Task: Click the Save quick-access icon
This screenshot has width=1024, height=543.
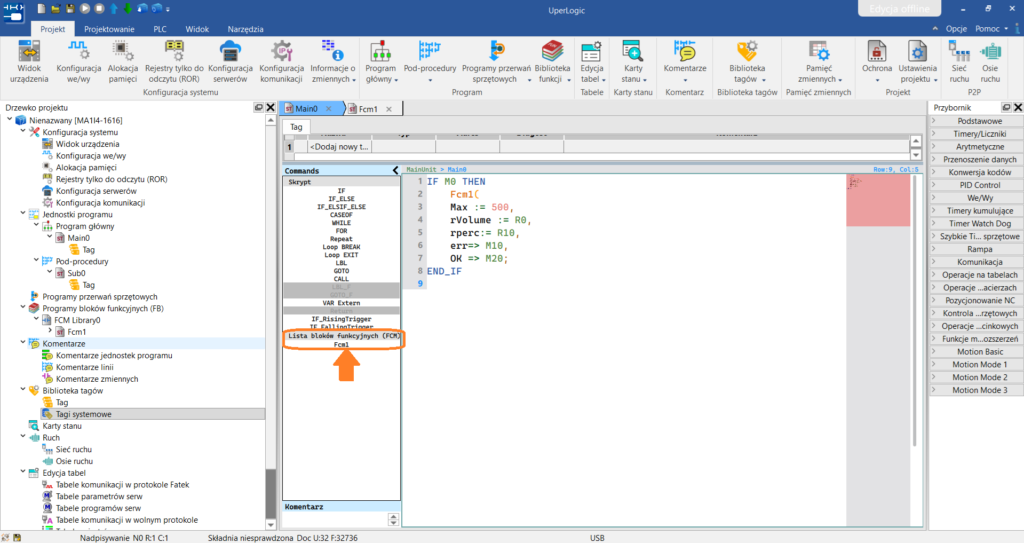Action: click(71, 8)
